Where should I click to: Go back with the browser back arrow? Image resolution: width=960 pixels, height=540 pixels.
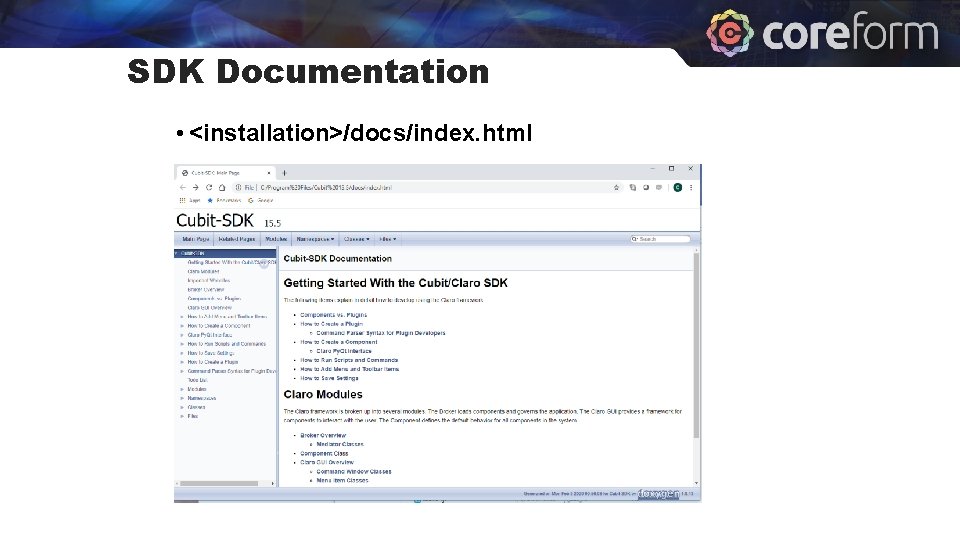182,187
